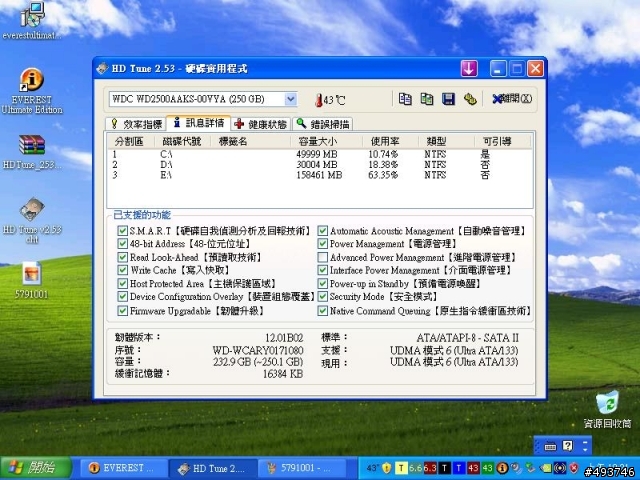Click the language bar help question icon
Screen dimensions: 640x480
pyautogui.click(x=568, y=446)
